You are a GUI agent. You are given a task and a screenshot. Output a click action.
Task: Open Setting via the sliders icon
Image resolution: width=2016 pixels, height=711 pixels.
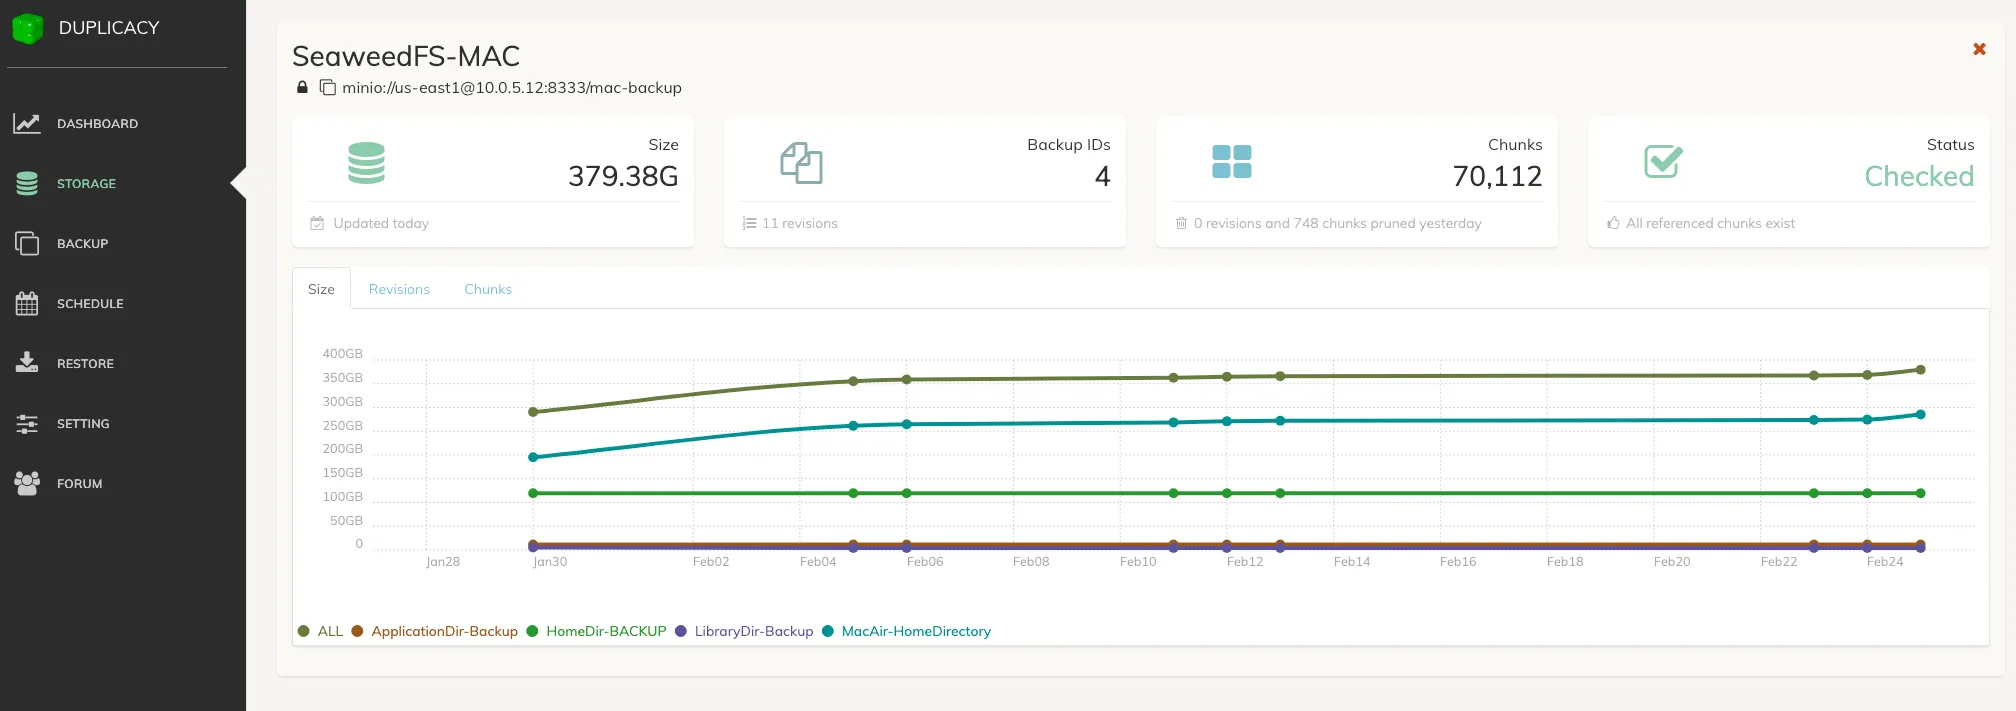click(27, 424)
